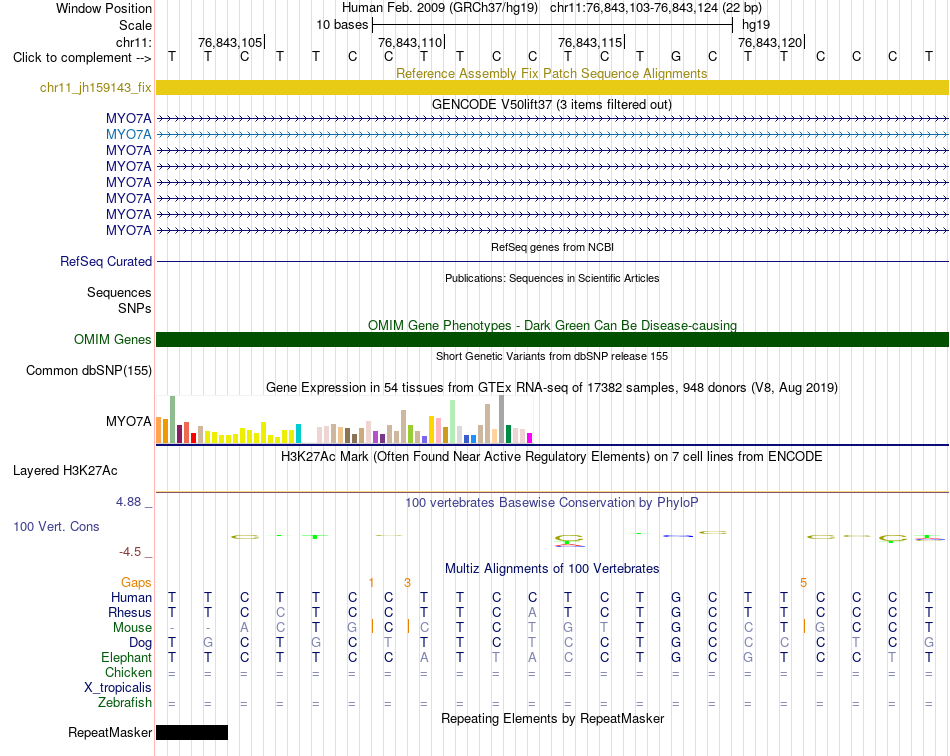Click the -4.5 PhyloP lower scale value
The height and width of the screenshot is (756, 950).
click(130, 552)
